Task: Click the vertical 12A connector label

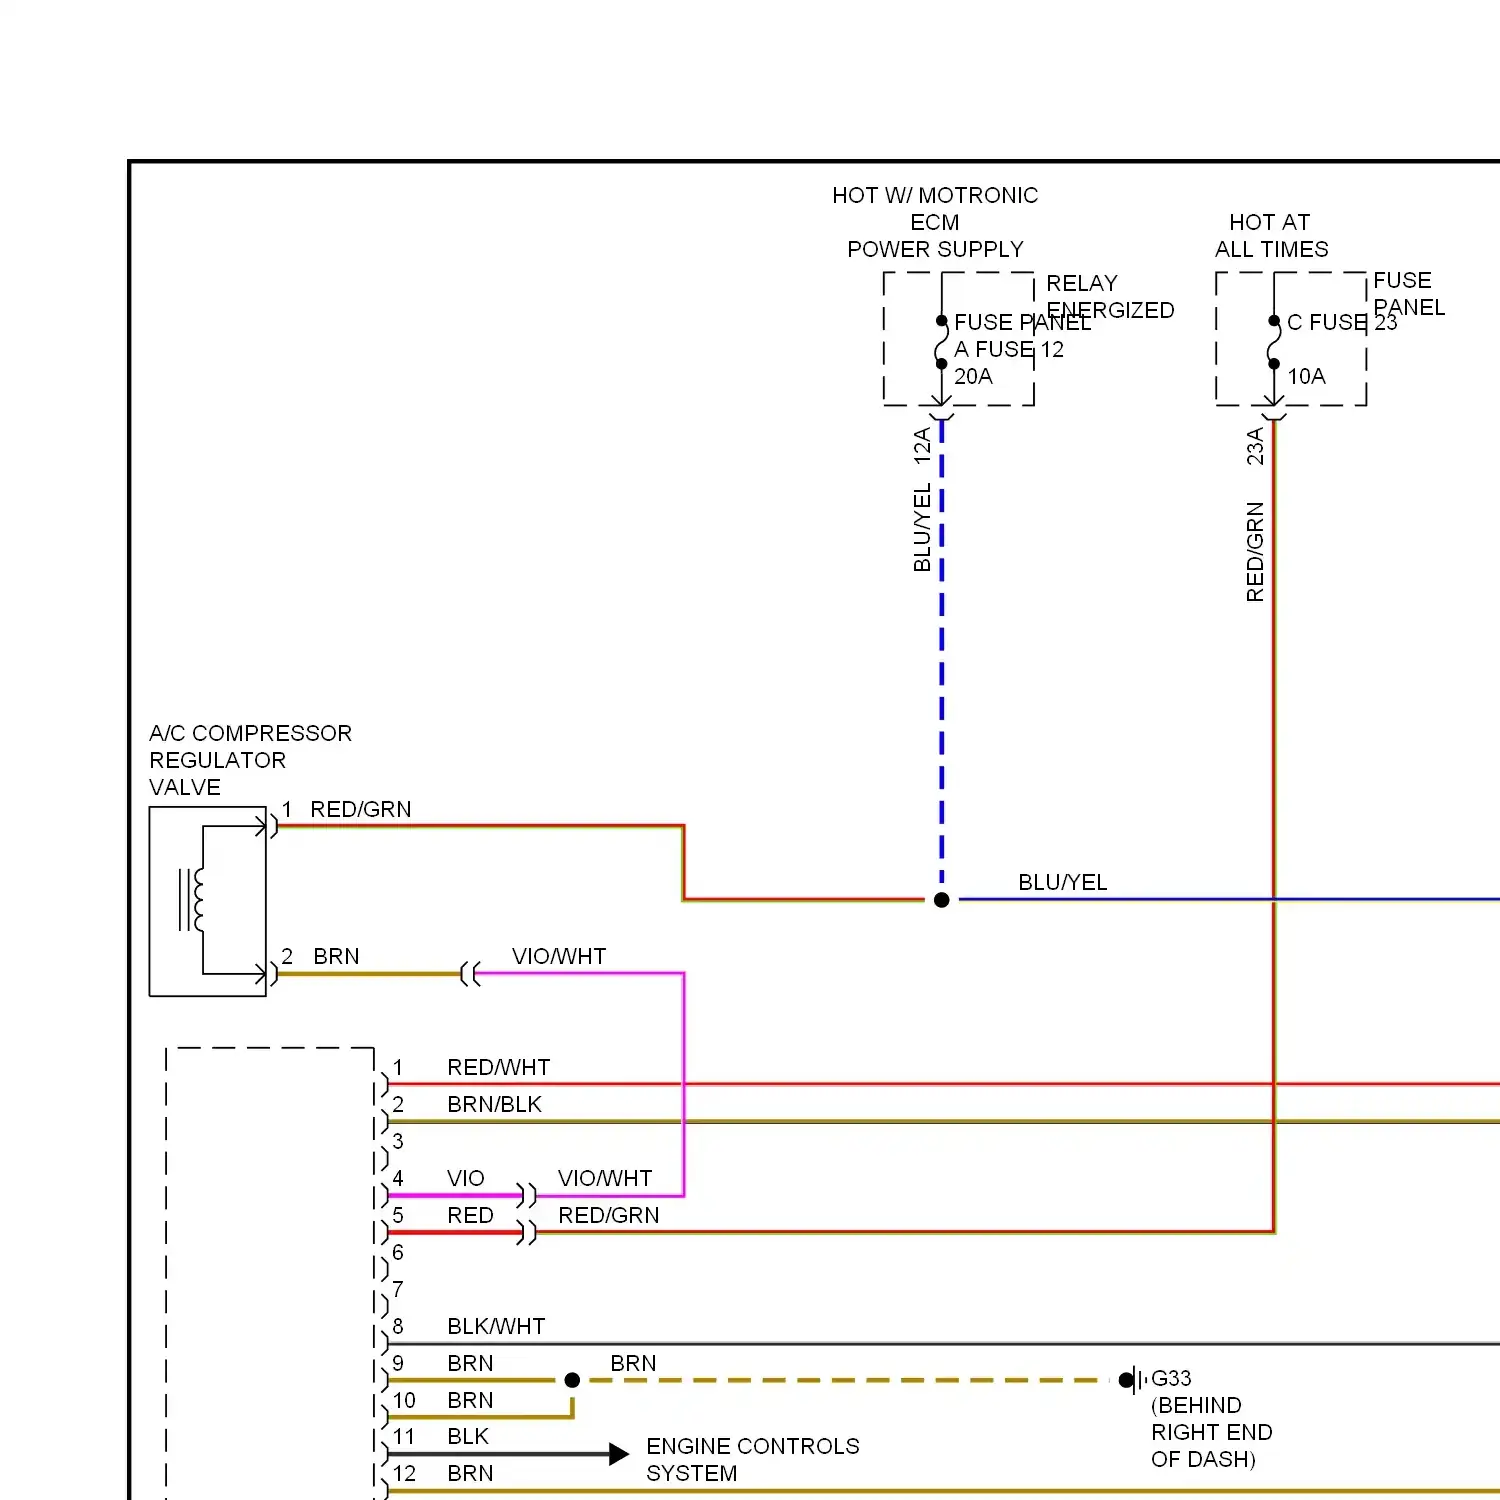Action: tap(922, 444)
